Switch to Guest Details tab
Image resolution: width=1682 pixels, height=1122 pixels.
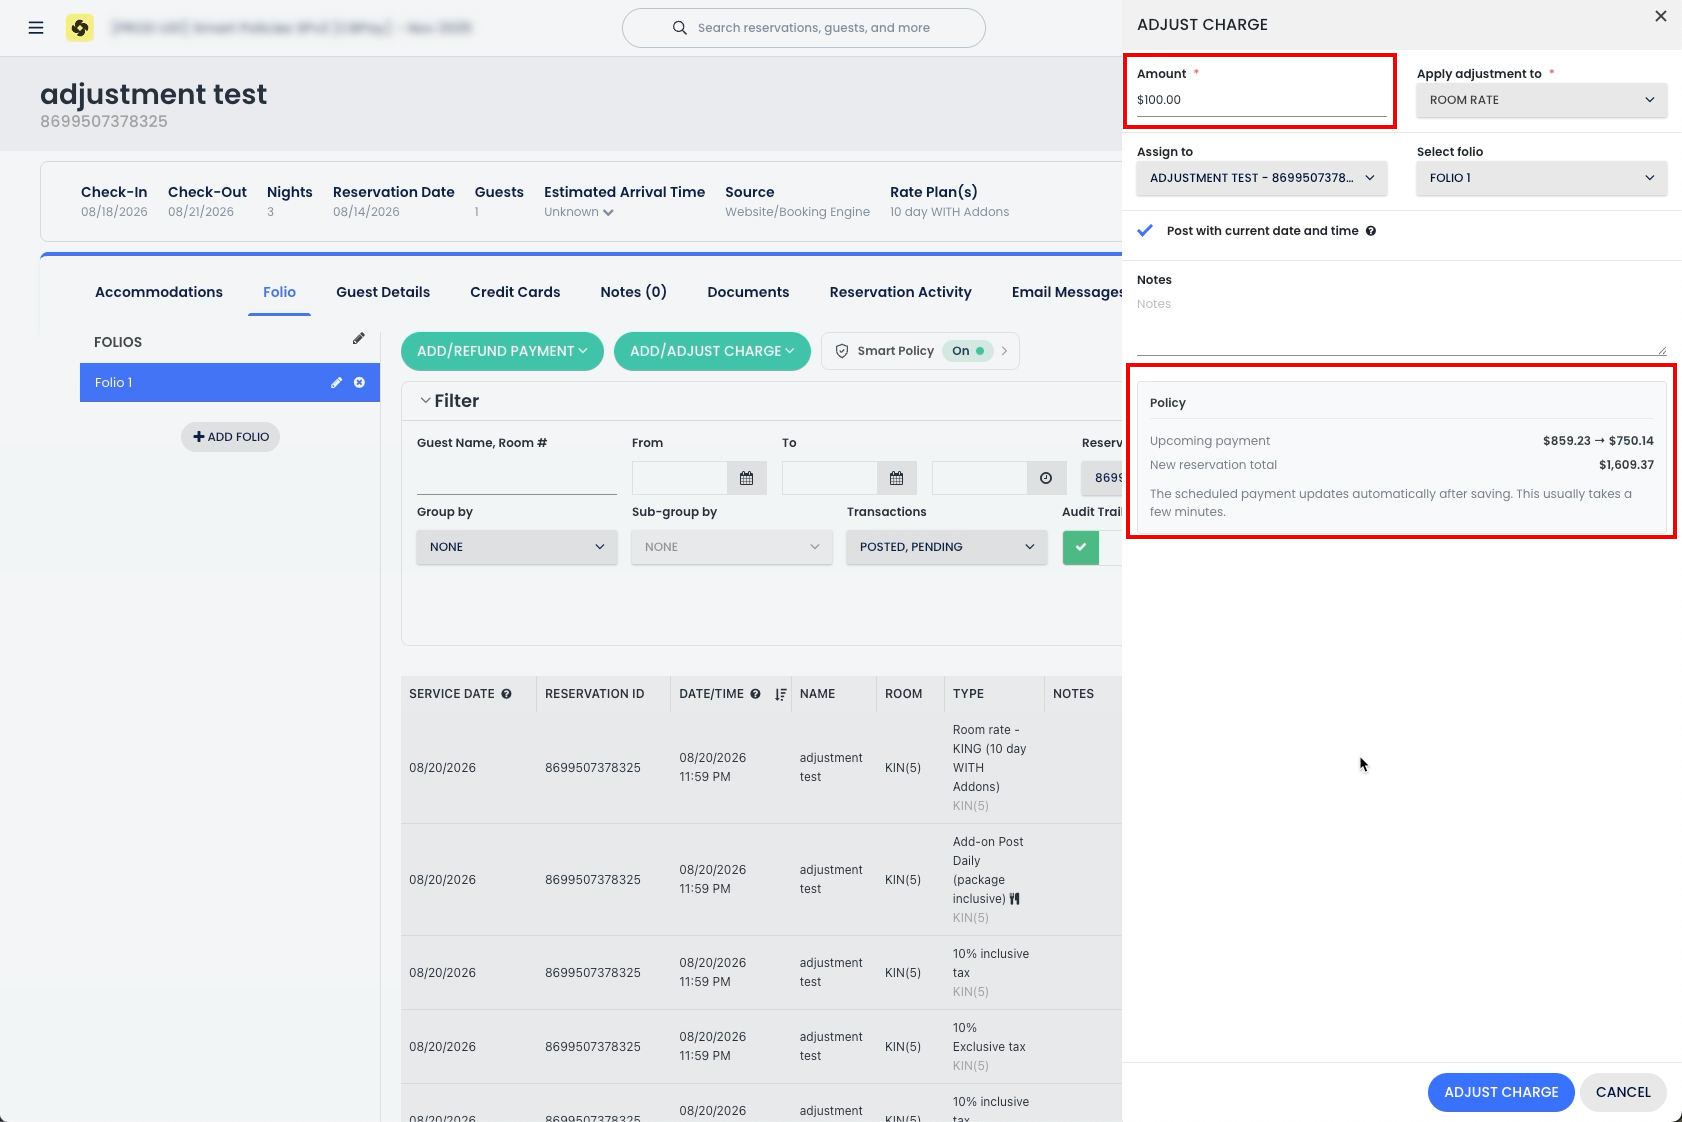tap(383, 292)
